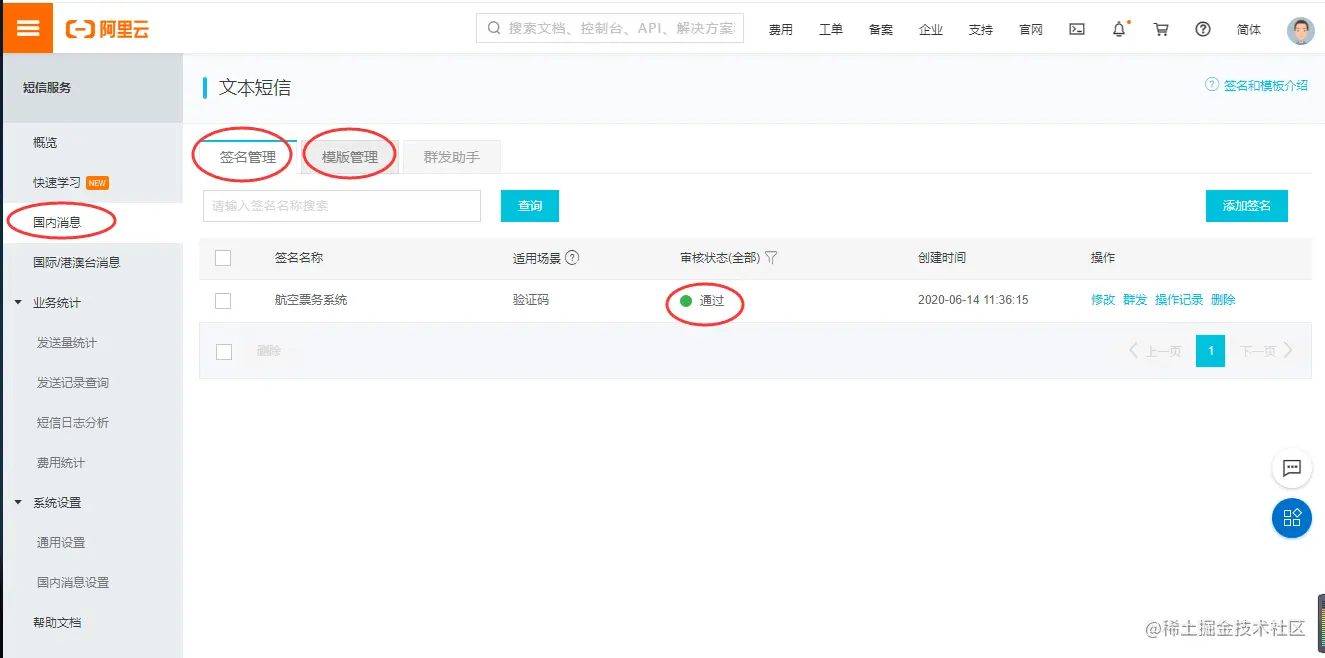Open the 简体 language dropdown
1325x658 pixels.
point(1249,30)
